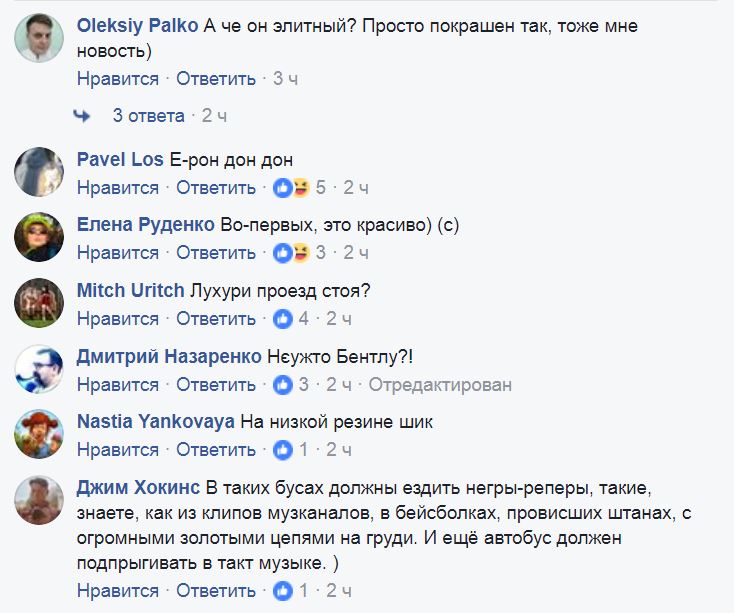This screenshot has width=734, height=613.
Task: Click like reaction icon on Pavel Los comment
Action: (x=283, y=187)
